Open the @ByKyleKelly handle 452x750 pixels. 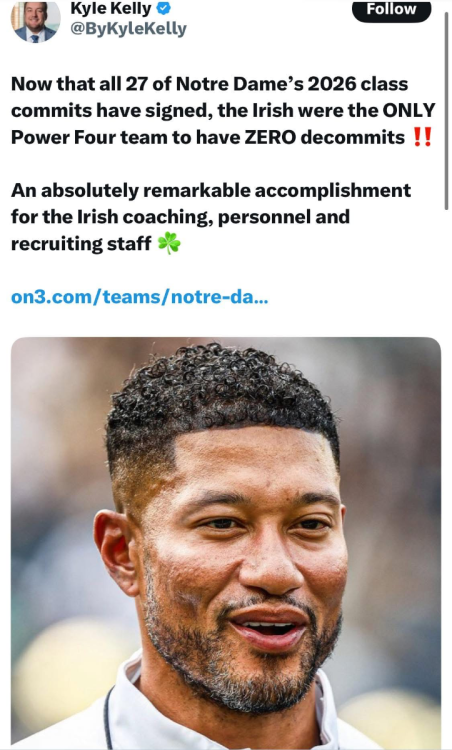[x=128, y=29]
